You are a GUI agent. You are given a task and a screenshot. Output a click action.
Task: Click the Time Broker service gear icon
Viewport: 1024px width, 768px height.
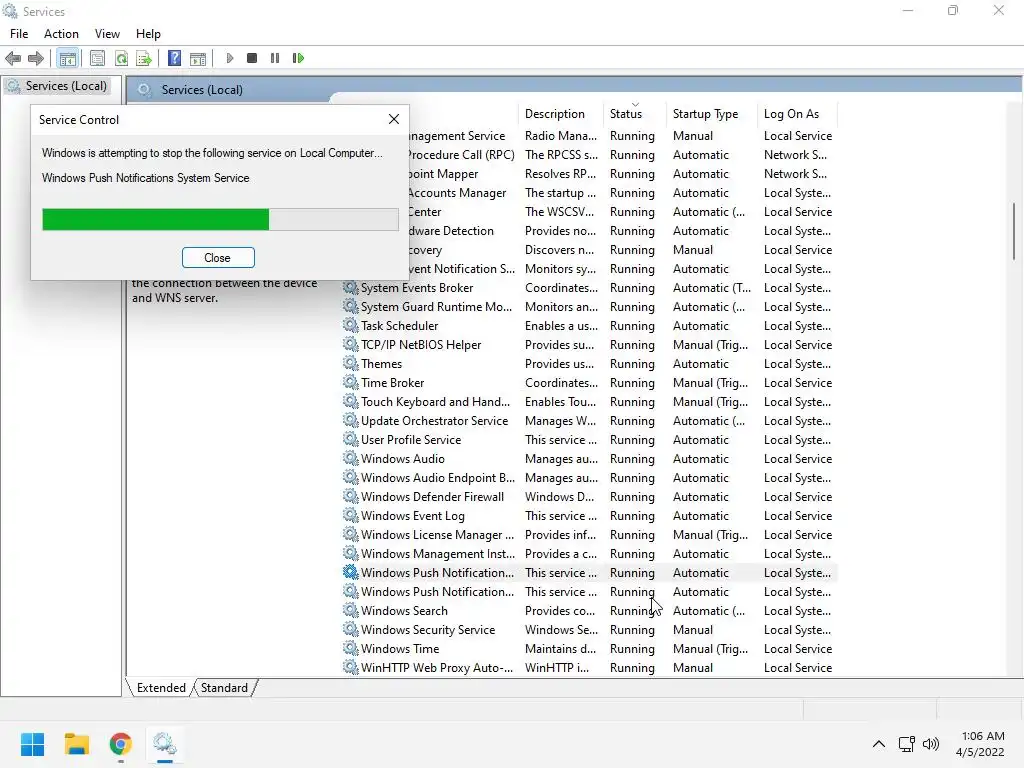351,382
